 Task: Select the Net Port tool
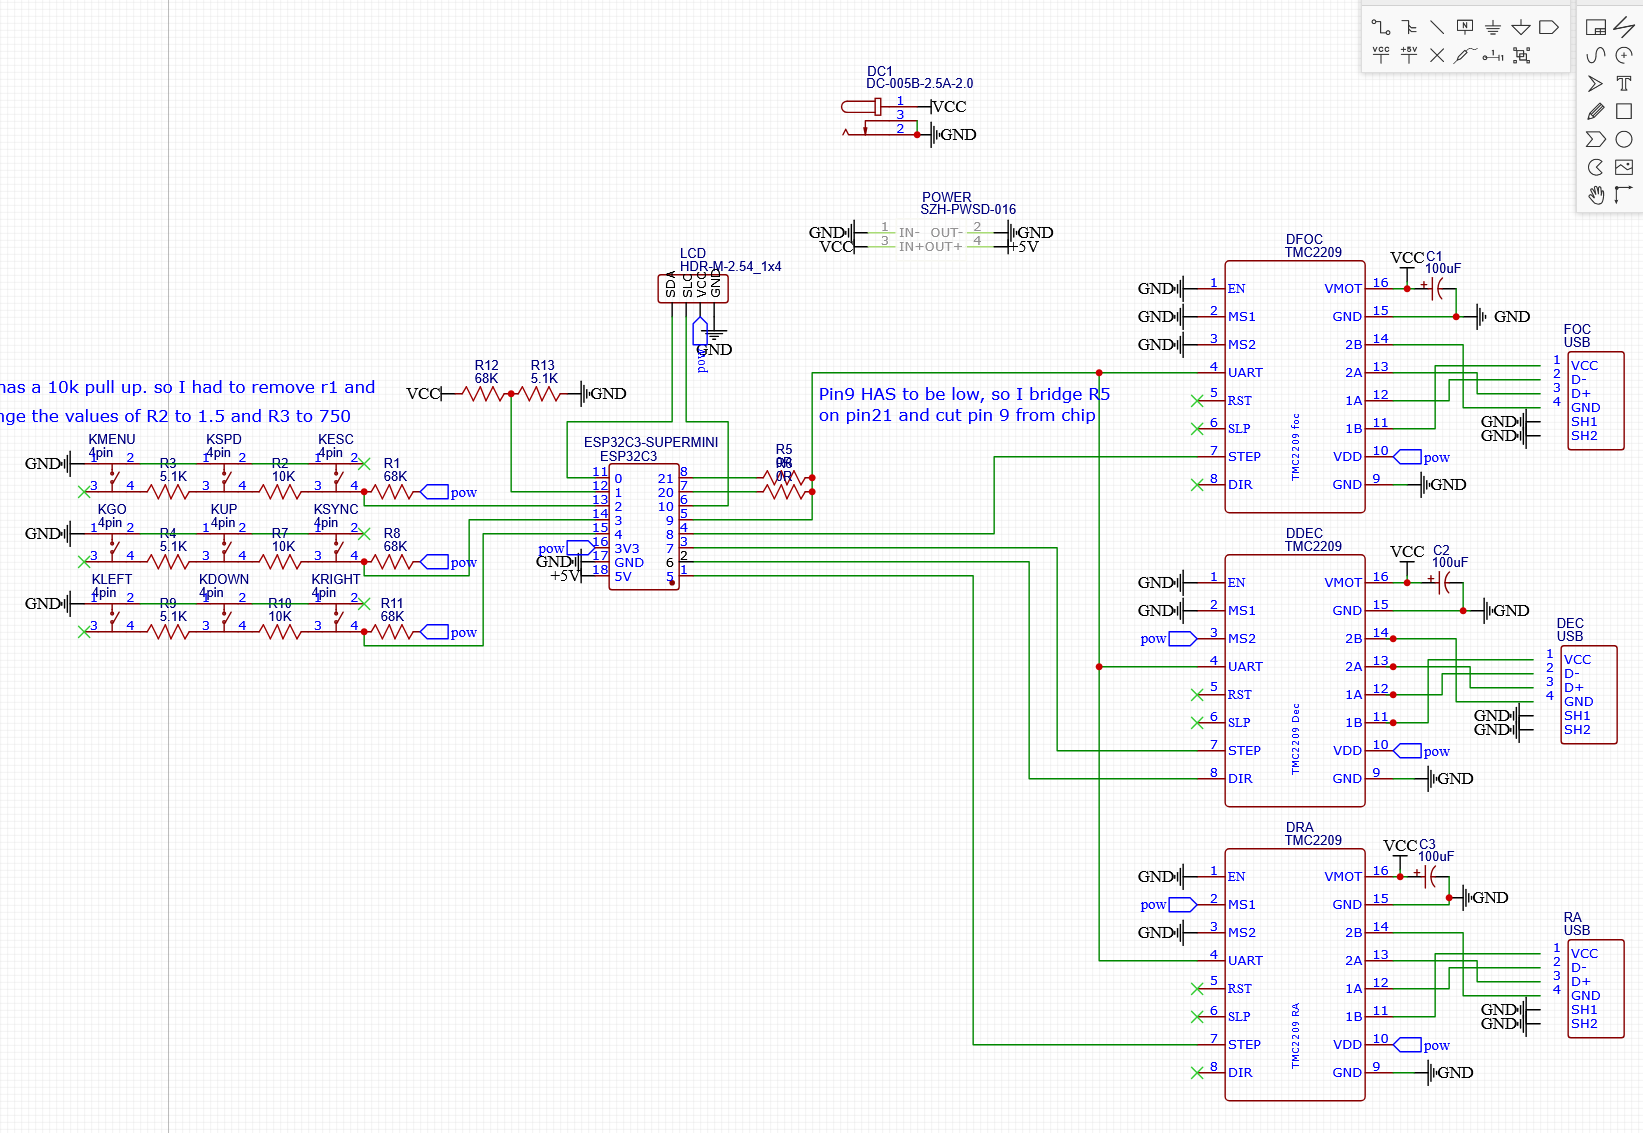[1549, 27]
